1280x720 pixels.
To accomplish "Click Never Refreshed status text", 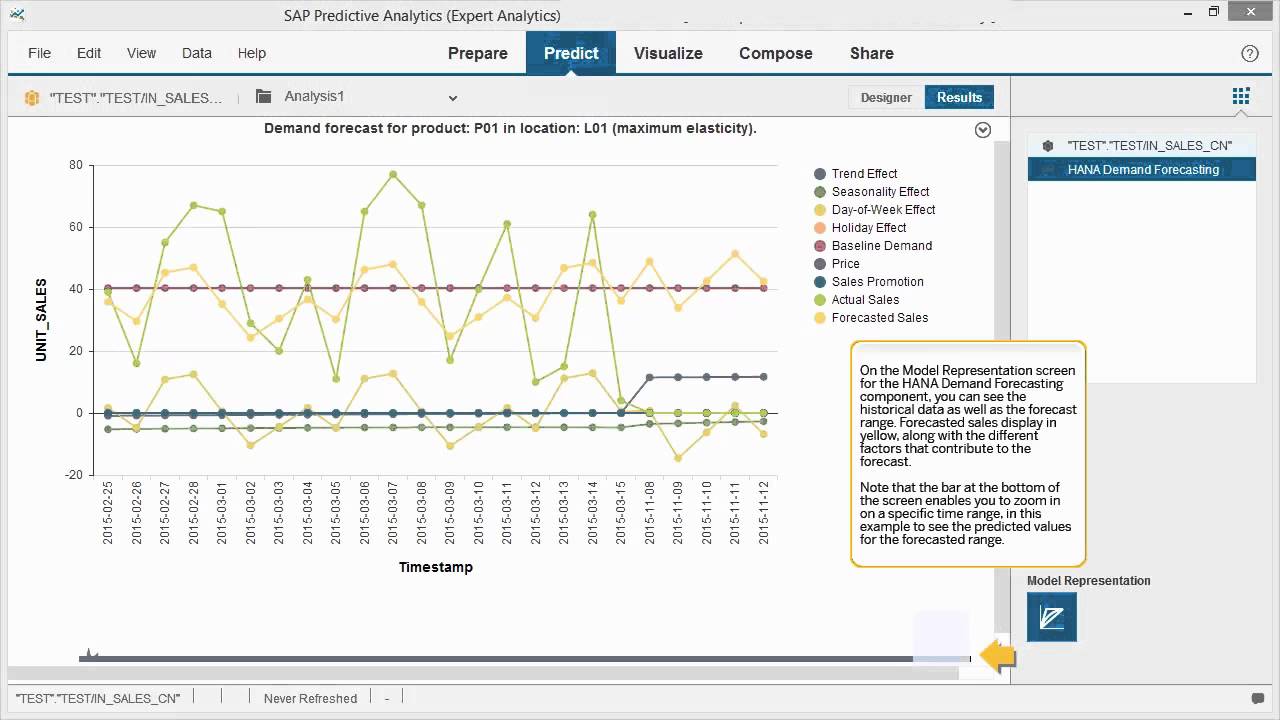I will point(310,698).
